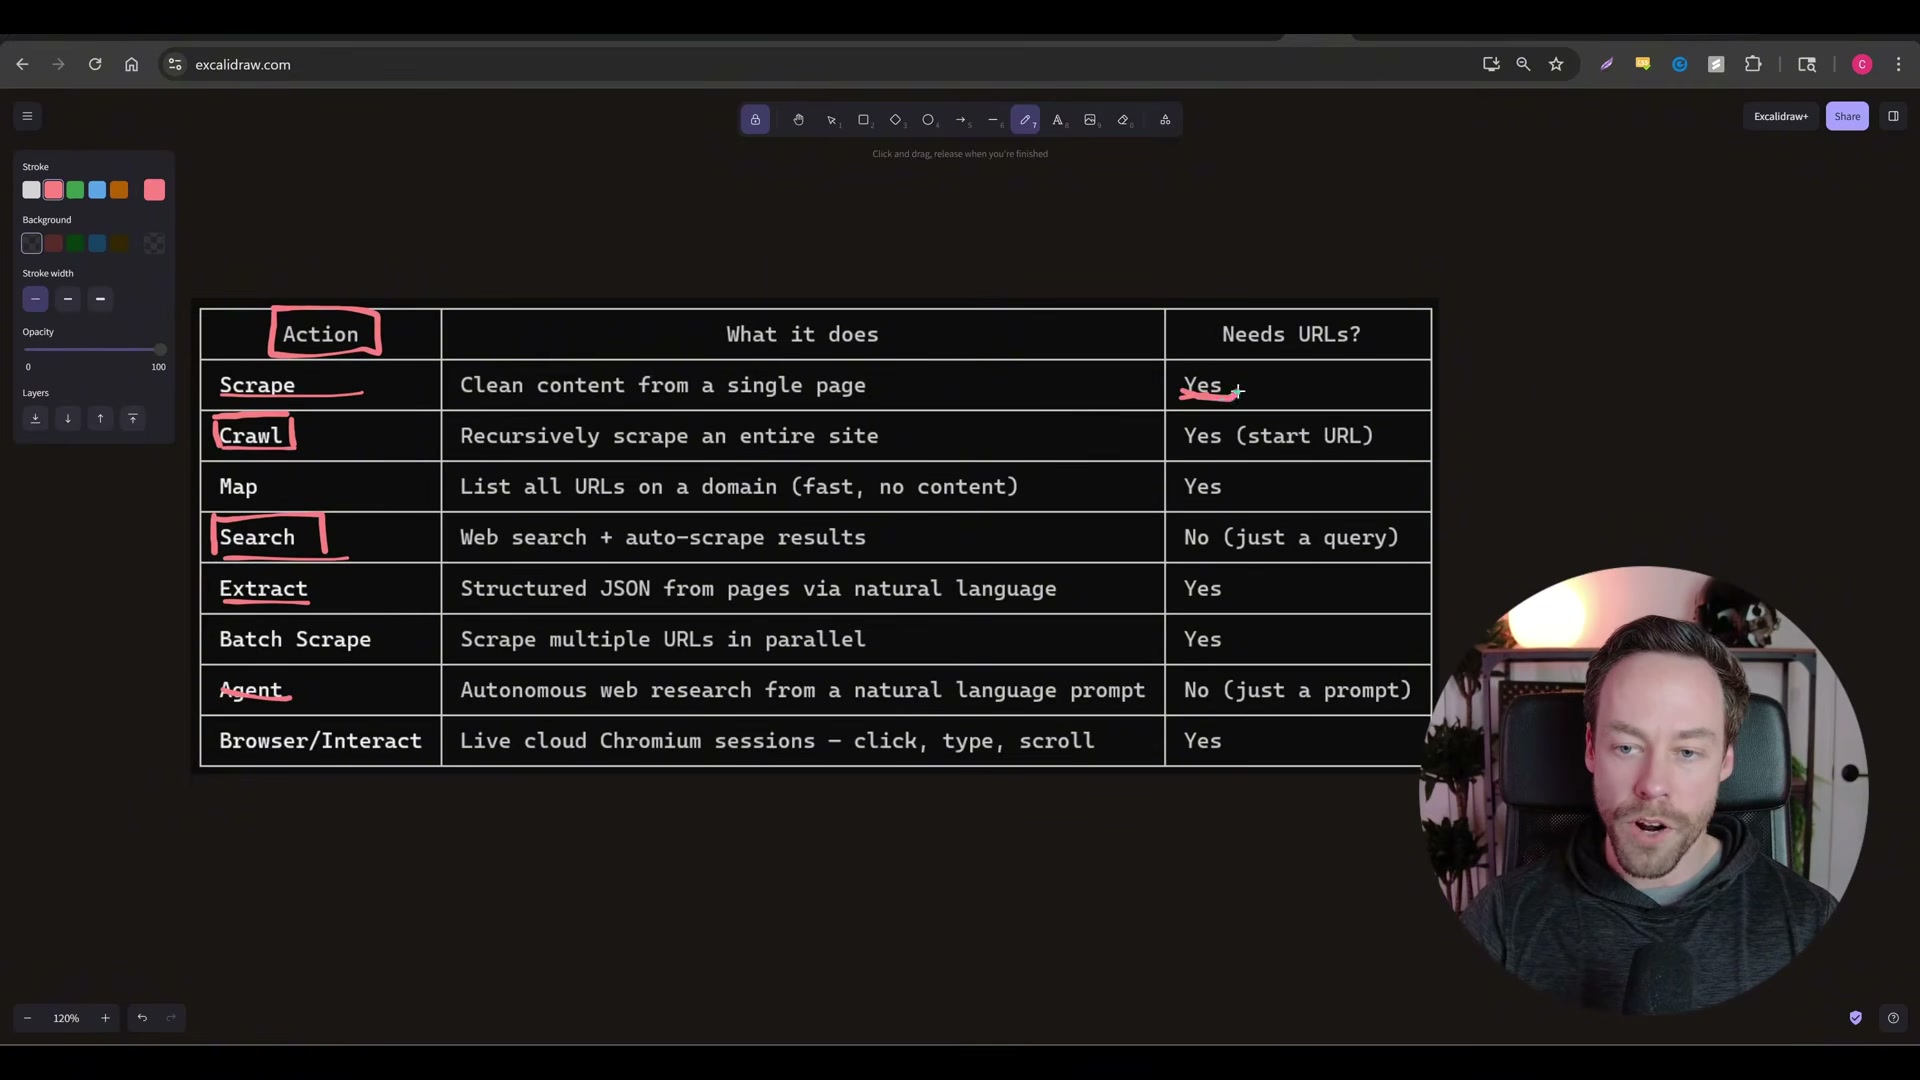
Task: Select the Arrow tool
Action: pos(962,119)
